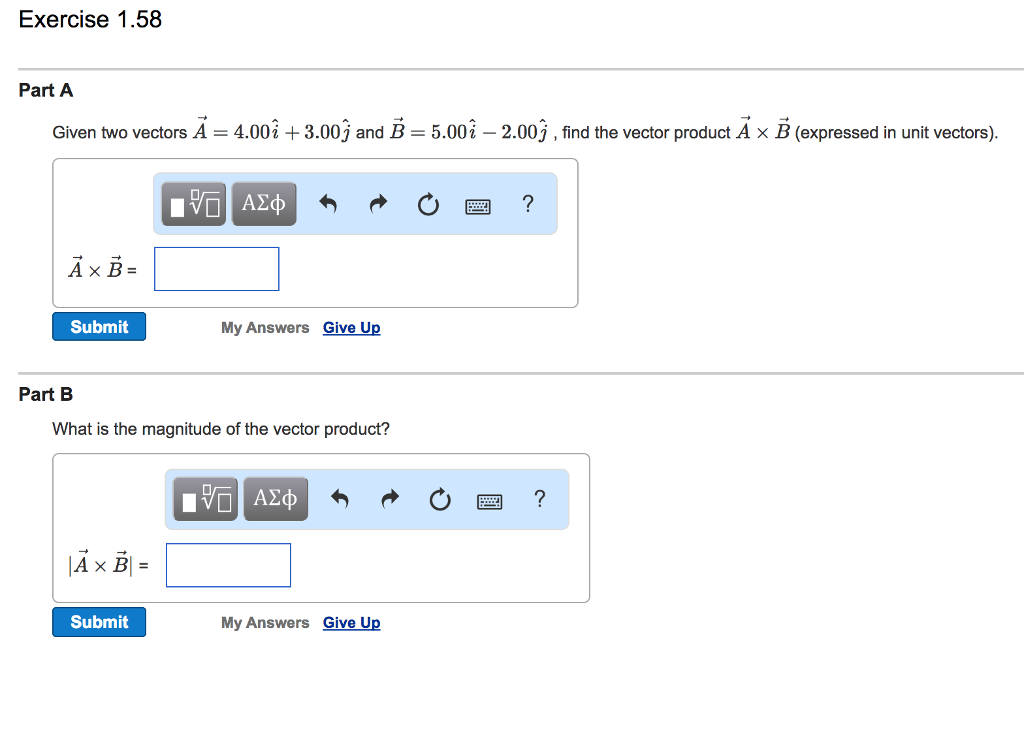Open math templates button in Part B

point(206,499)
